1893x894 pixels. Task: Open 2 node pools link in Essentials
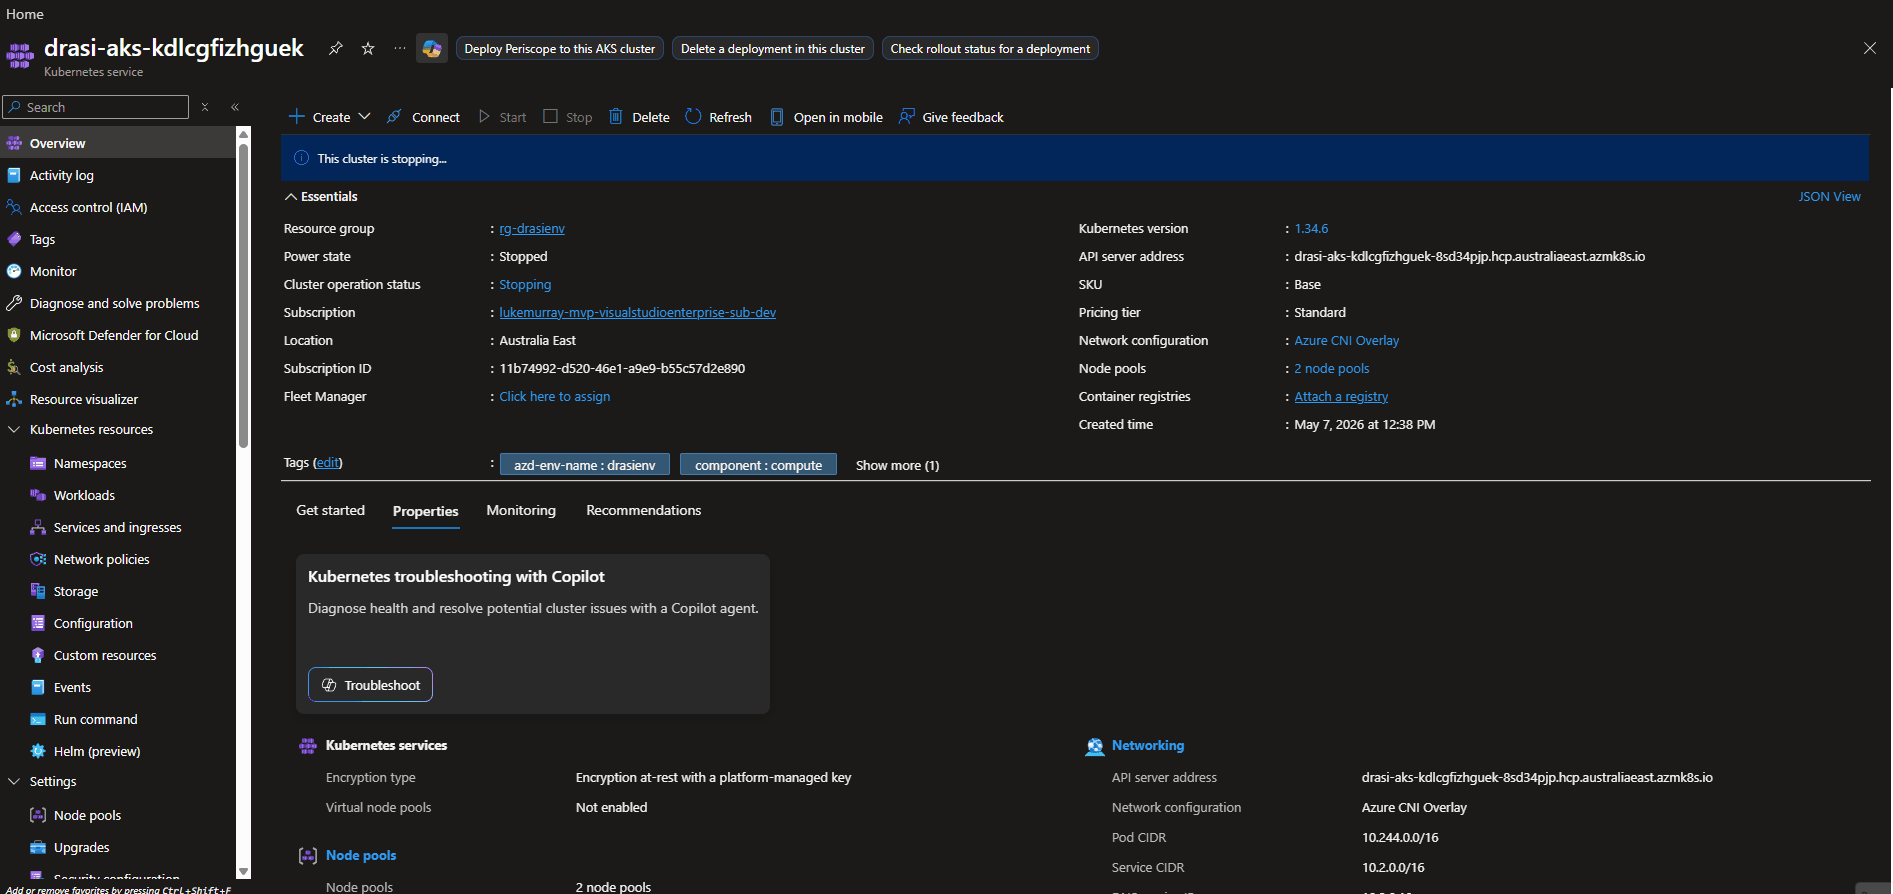coord(1332,369)
